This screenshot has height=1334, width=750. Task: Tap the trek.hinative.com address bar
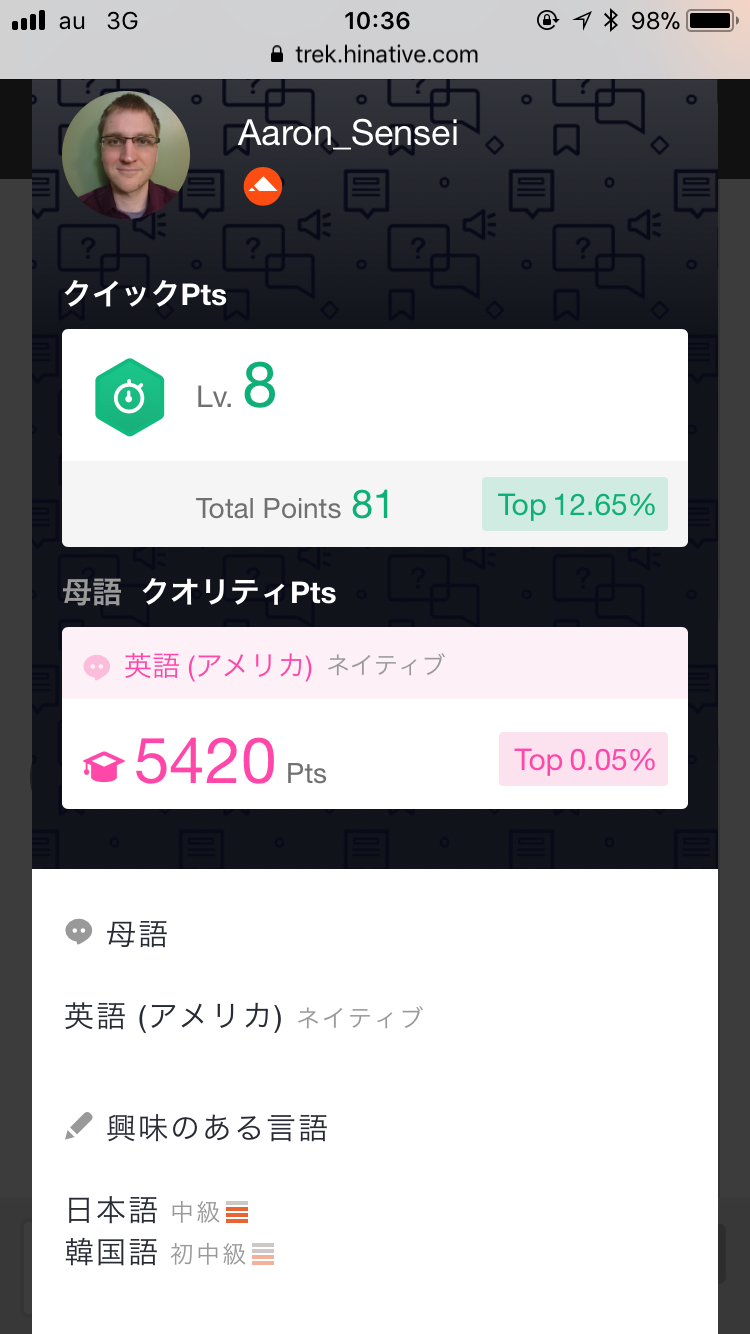tap(386, 55)
